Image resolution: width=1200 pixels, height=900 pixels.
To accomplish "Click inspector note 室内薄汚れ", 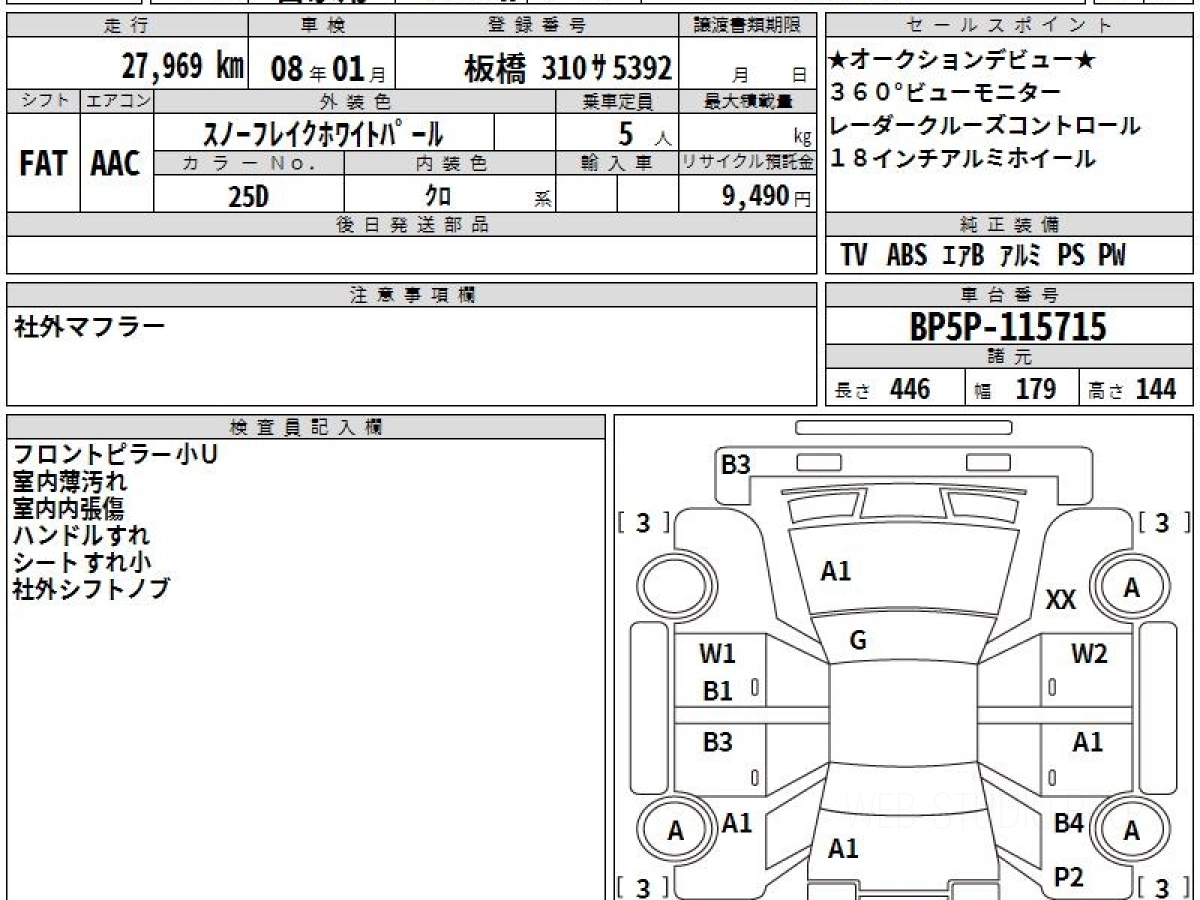I will coord(70,481).
